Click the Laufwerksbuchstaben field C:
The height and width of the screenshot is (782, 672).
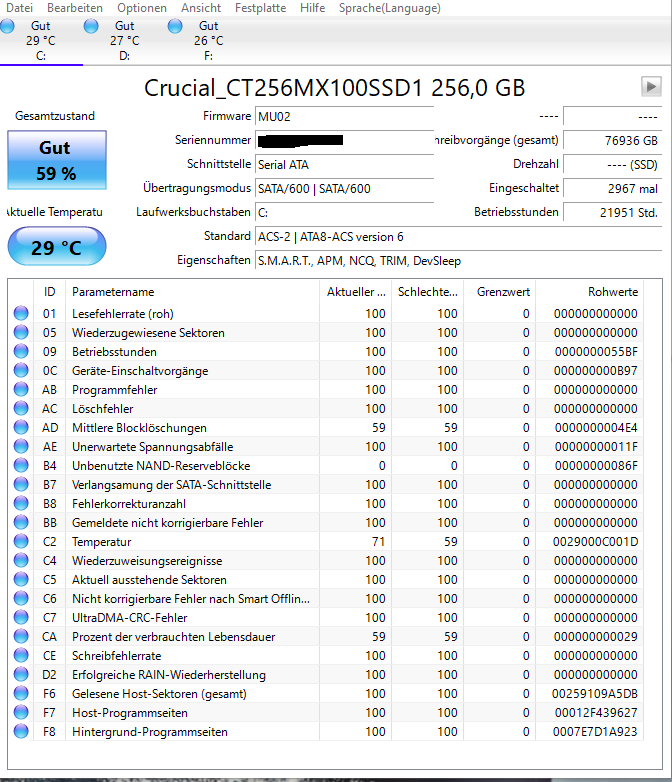[x=344, y=212]
